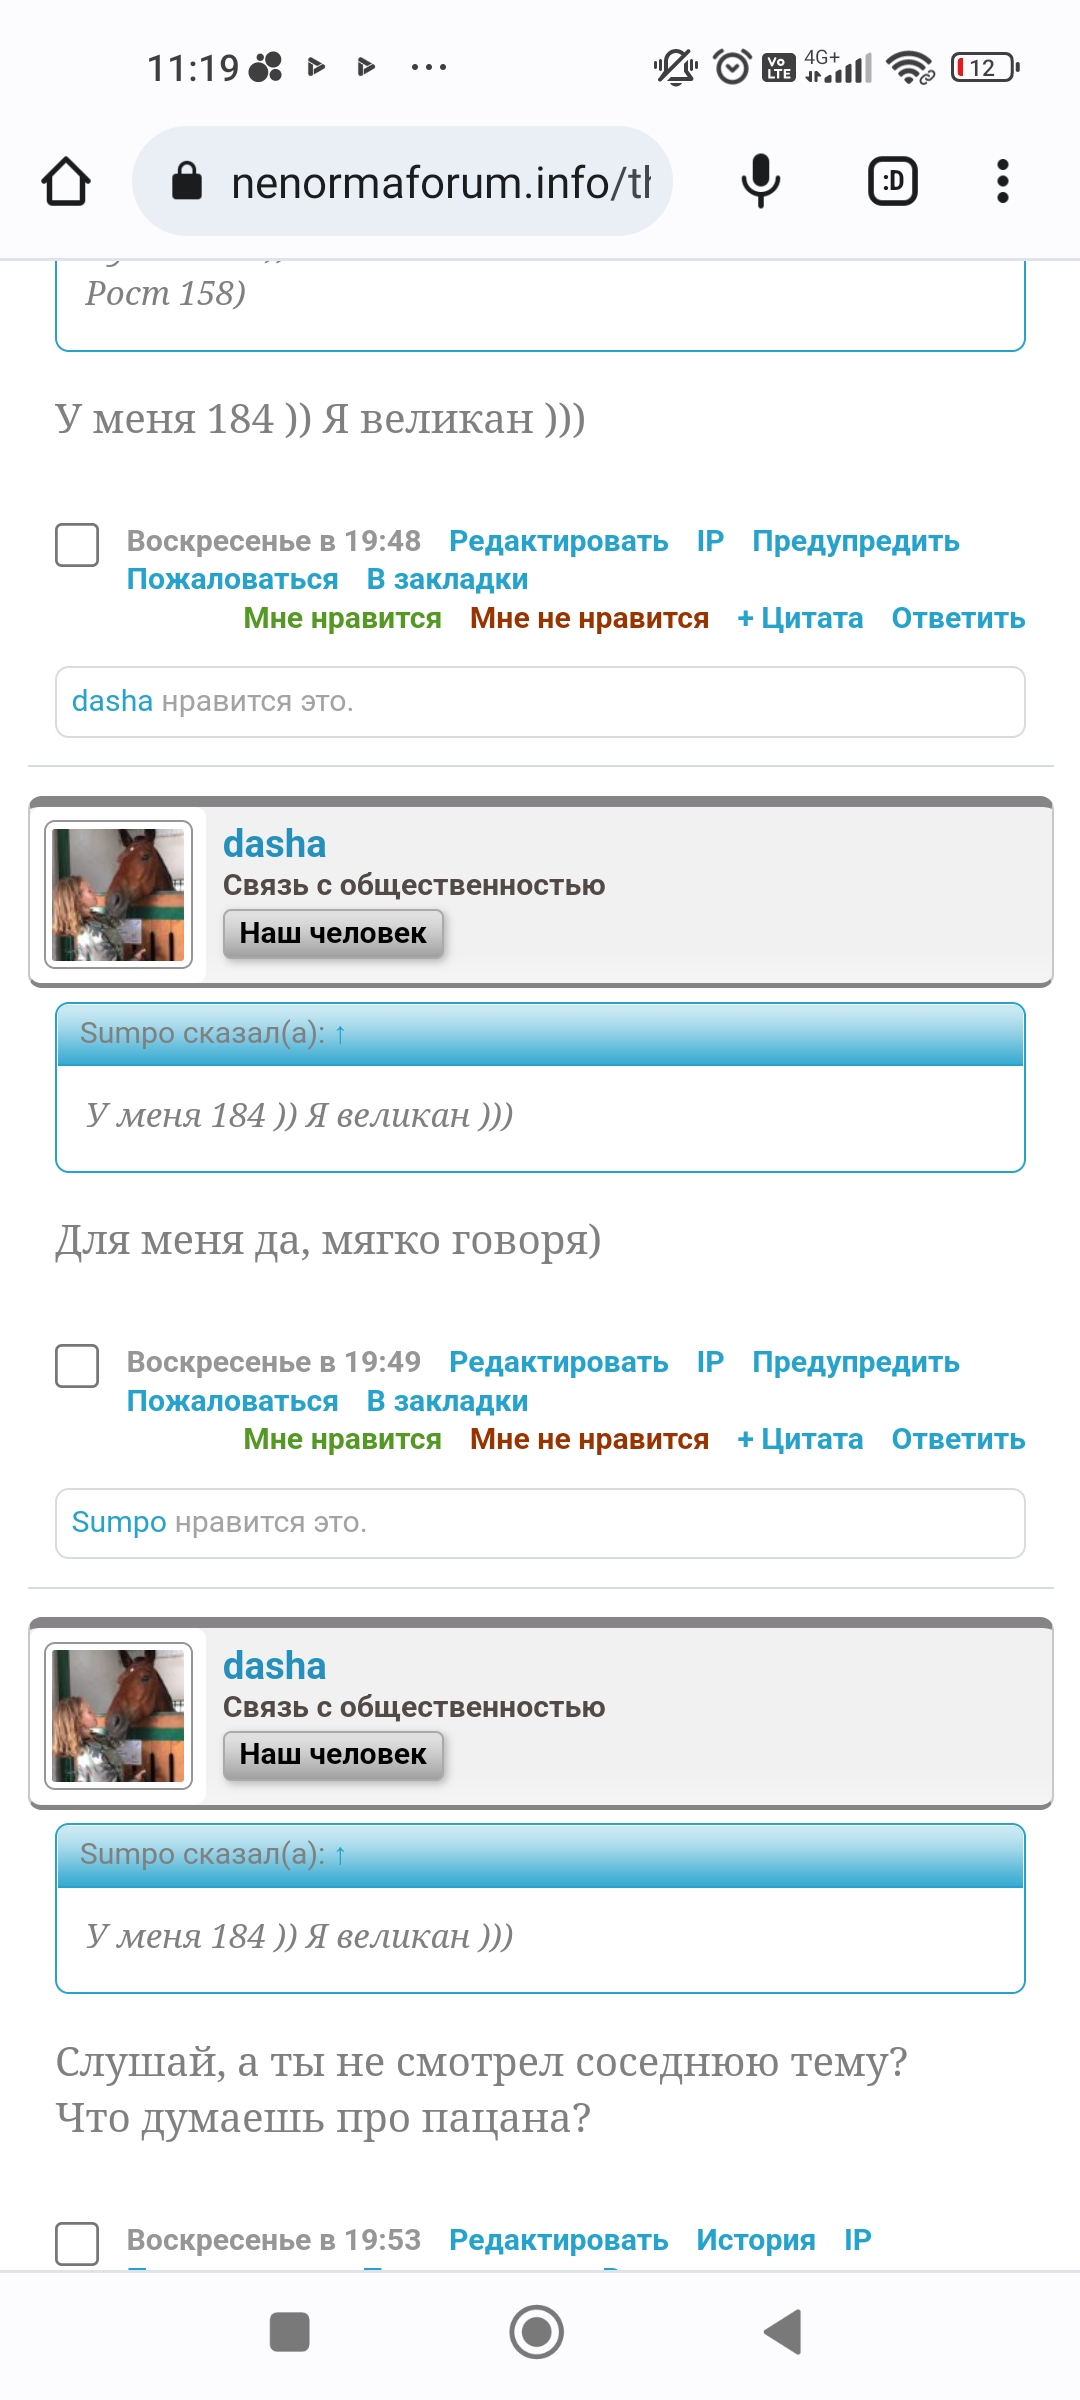Click 'Мне не нравится' on the 19:49 post
Image resolution: width=1080 pixels, height=2400 pixels.
click(x=589, y=1439)
